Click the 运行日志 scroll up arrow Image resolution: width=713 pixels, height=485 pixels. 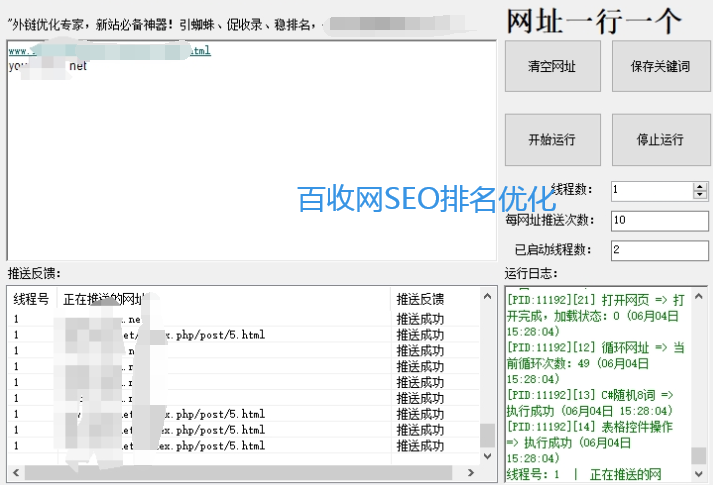click(x=699, y=296)
